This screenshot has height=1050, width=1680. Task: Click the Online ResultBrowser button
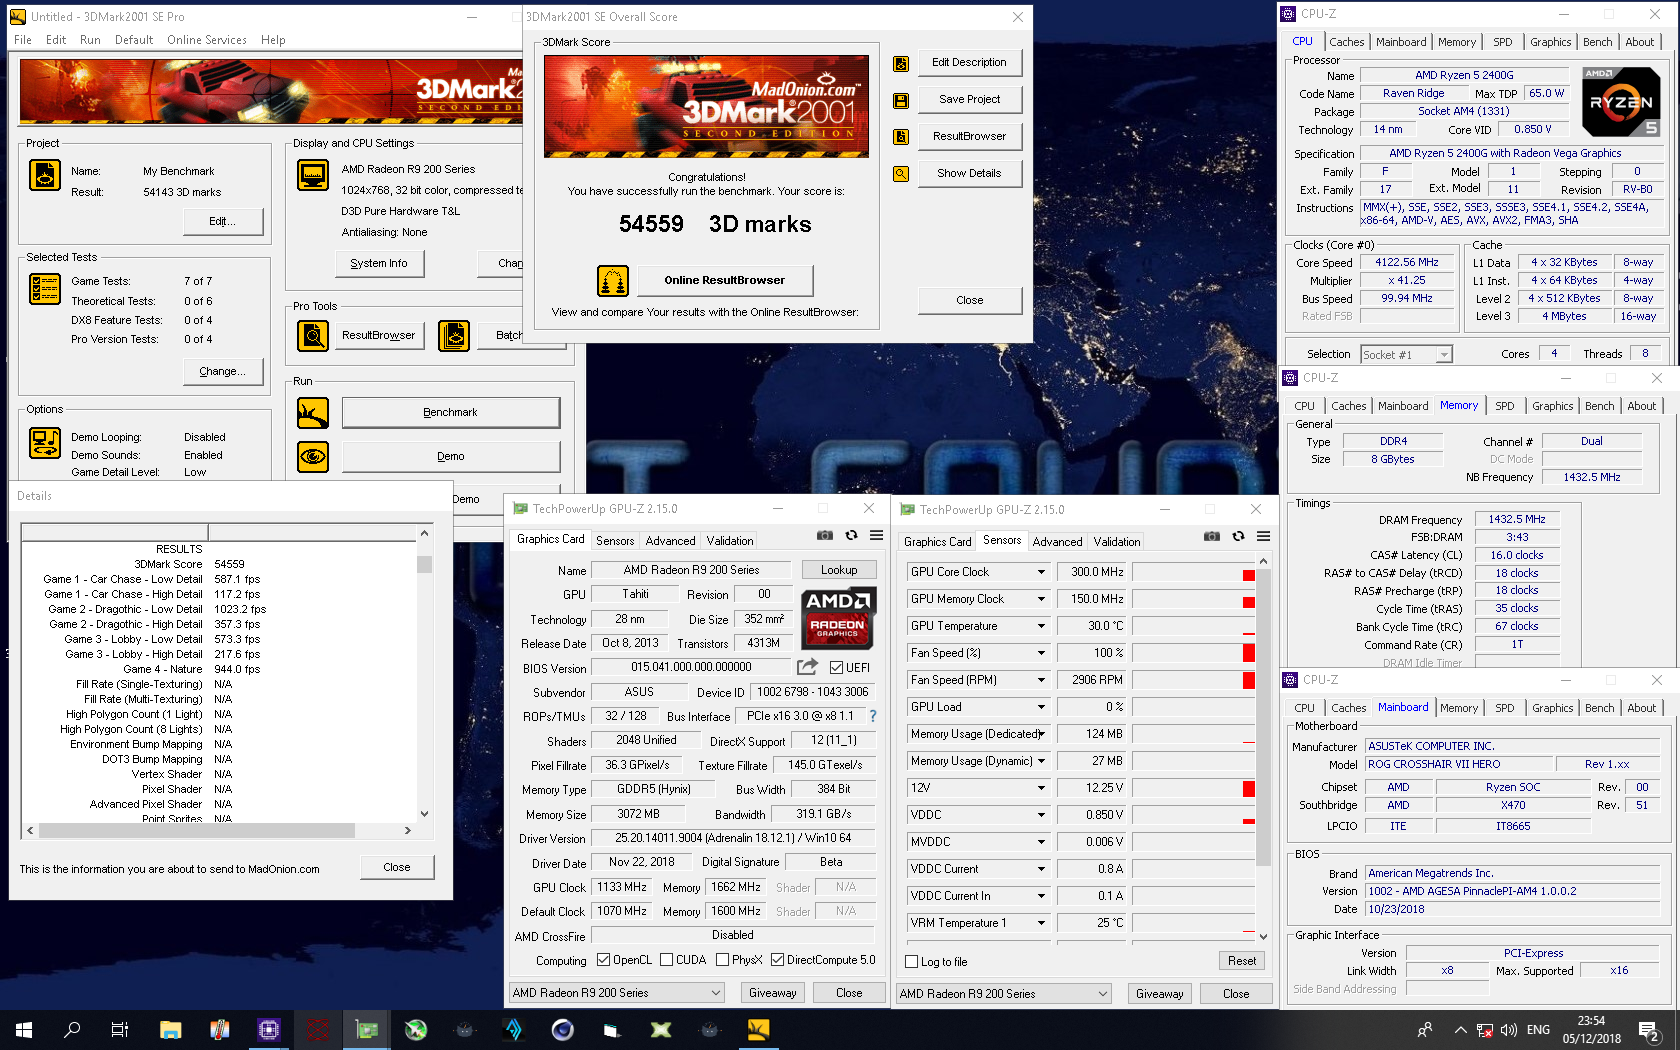(725, 281)
